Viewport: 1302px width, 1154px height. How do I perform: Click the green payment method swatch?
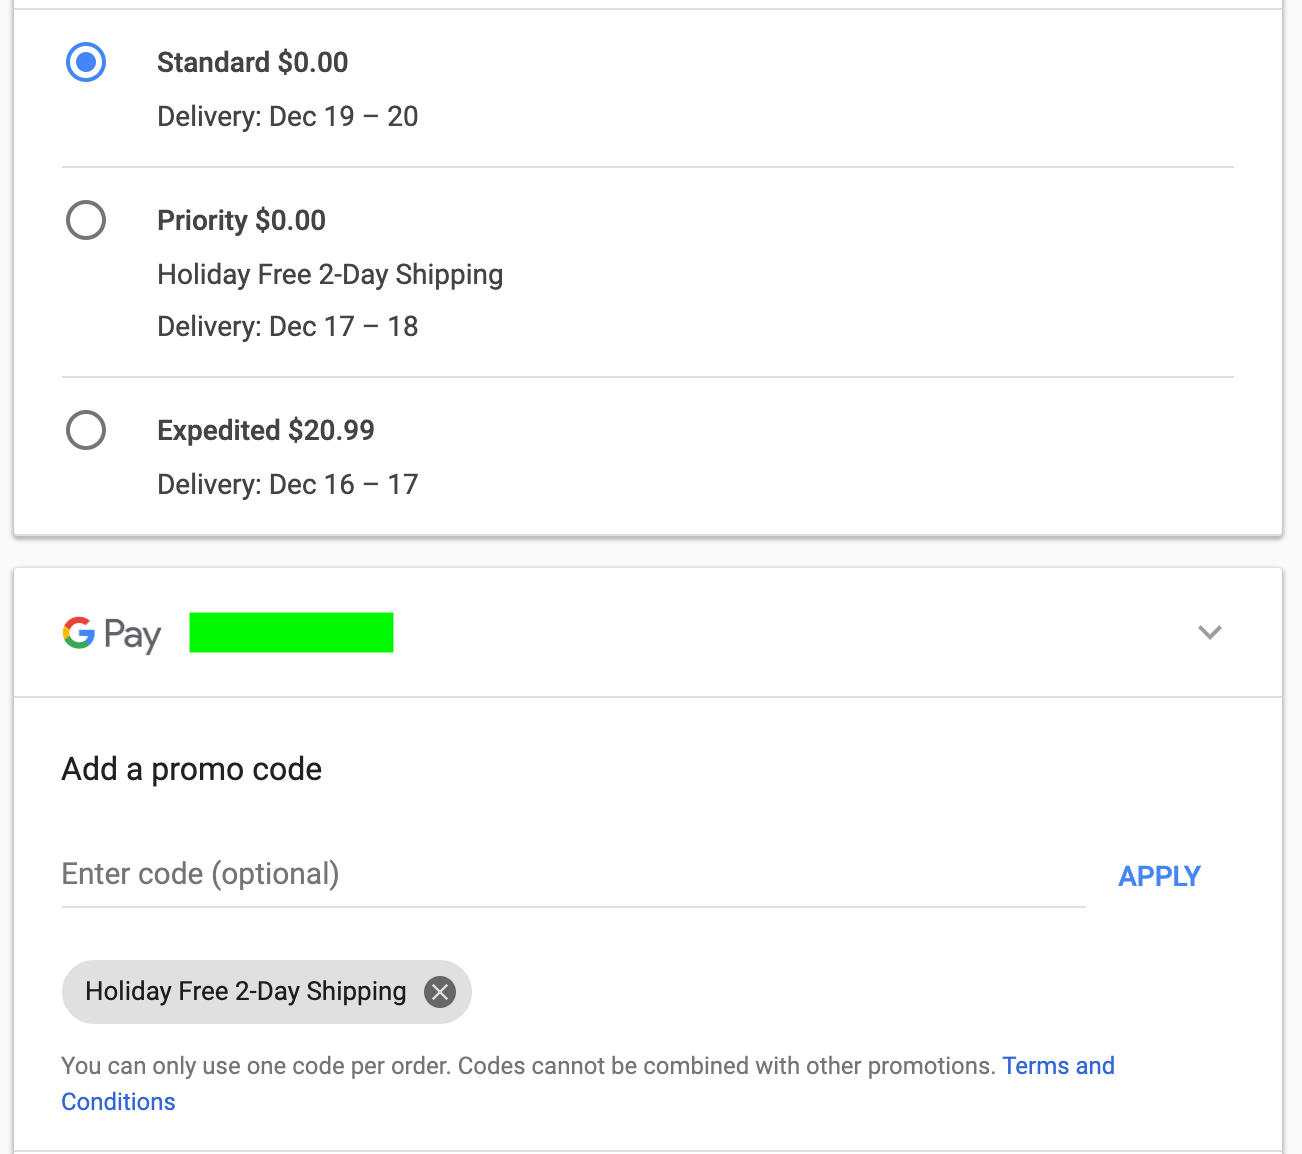point(291,632)
